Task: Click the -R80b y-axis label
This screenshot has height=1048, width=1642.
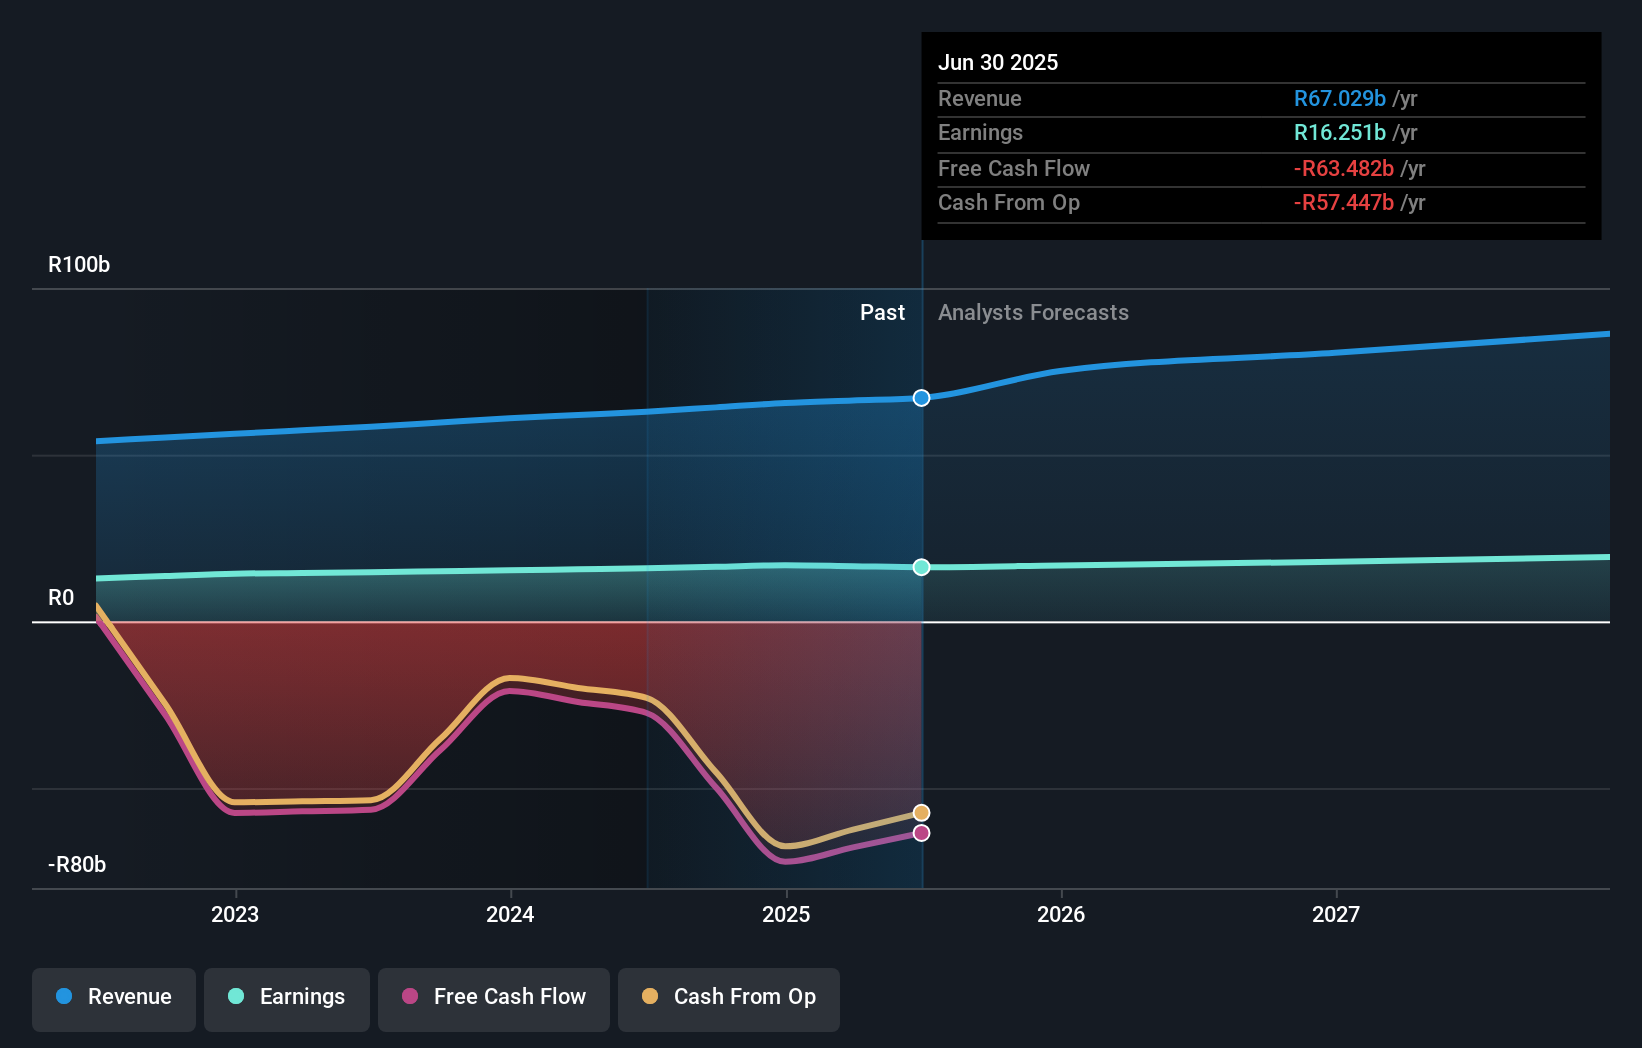Action: [77, 865]
